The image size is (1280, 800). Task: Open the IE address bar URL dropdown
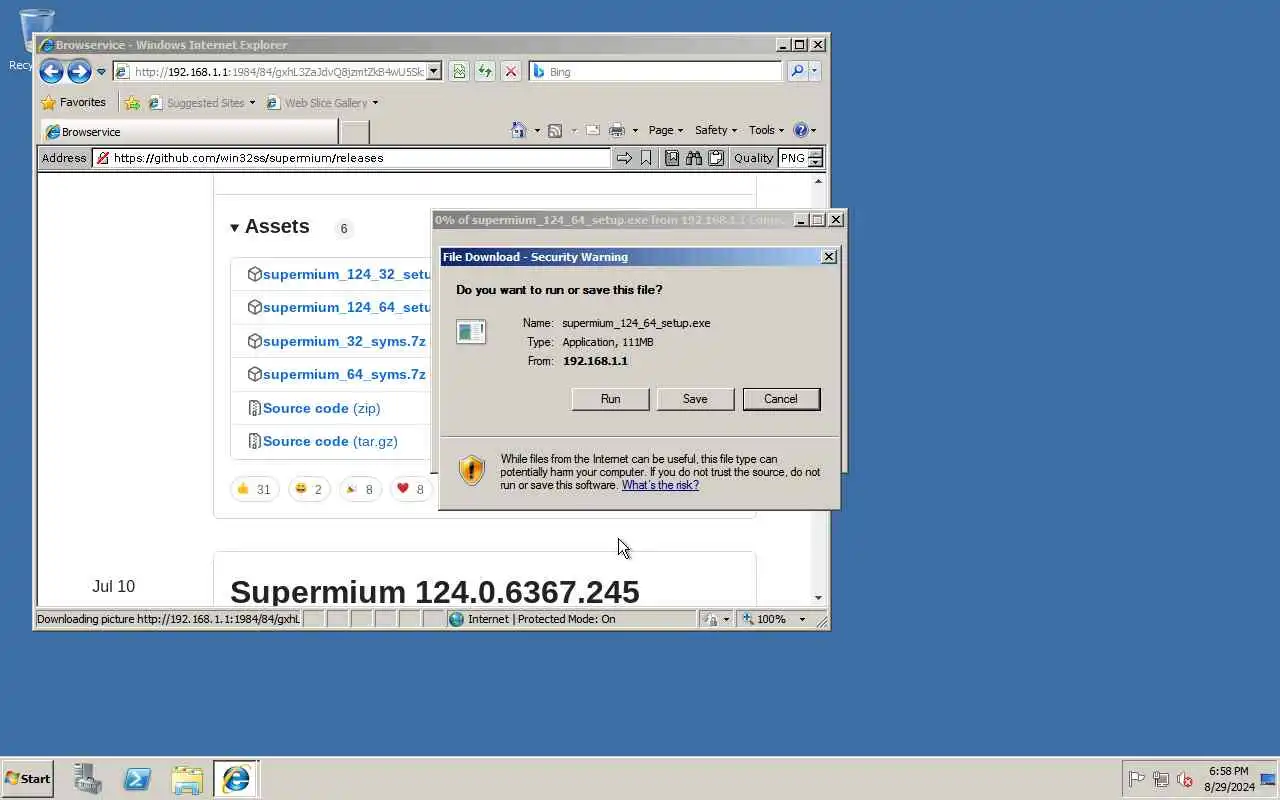[433, 71]
